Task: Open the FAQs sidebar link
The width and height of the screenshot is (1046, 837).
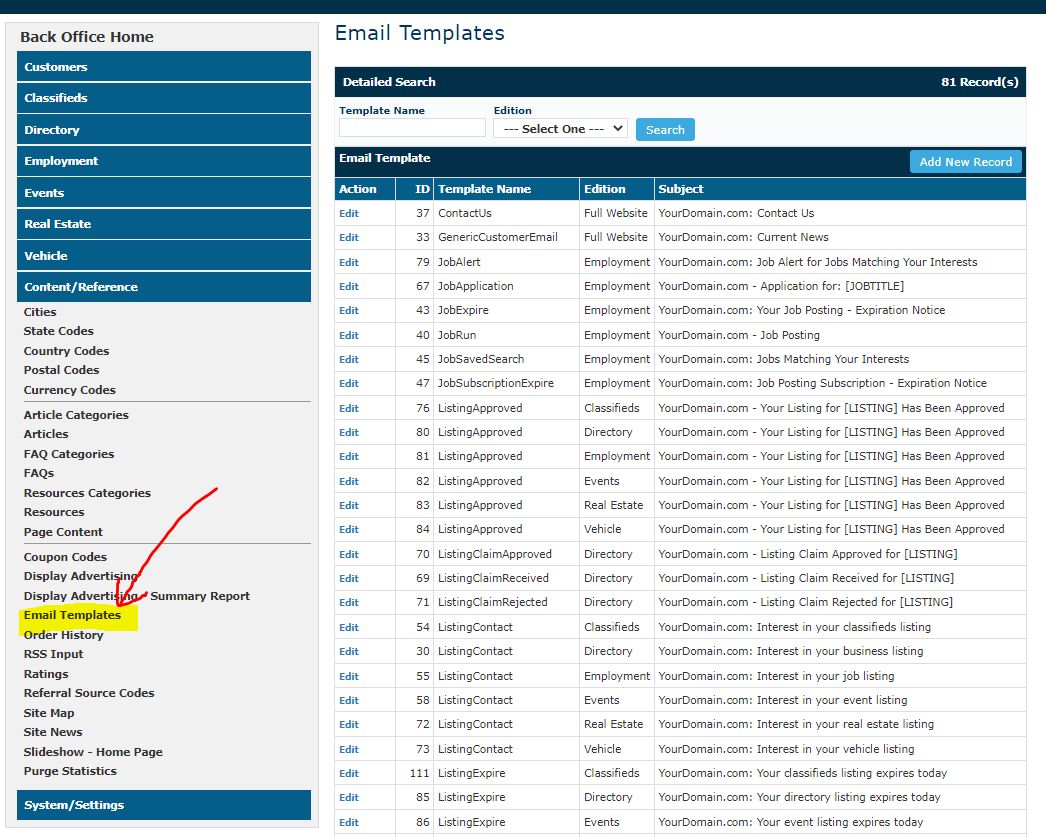Action: point(39,473)
